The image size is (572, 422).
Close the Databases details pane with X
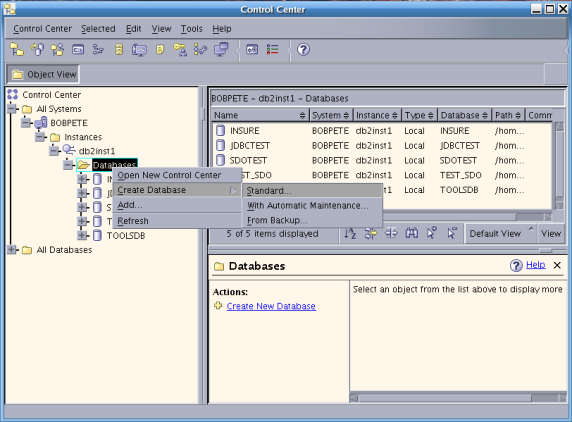557,265
